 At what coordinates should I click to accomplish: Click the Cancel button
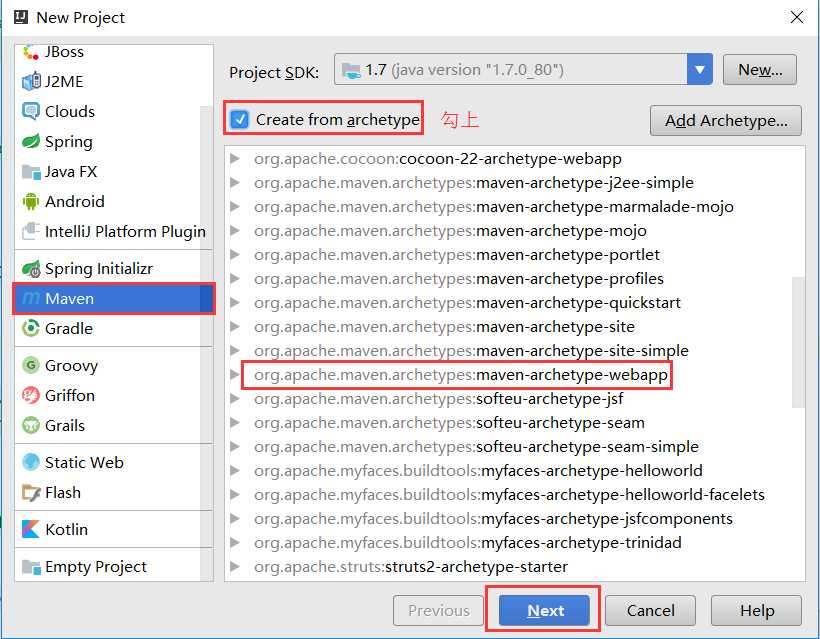point(651,610)
